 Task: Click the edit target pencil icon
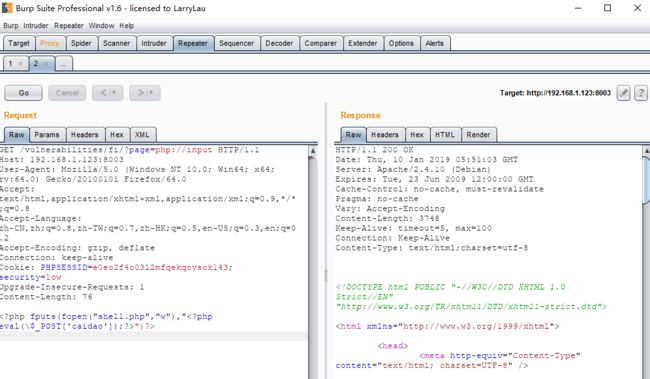click(623, 93)
